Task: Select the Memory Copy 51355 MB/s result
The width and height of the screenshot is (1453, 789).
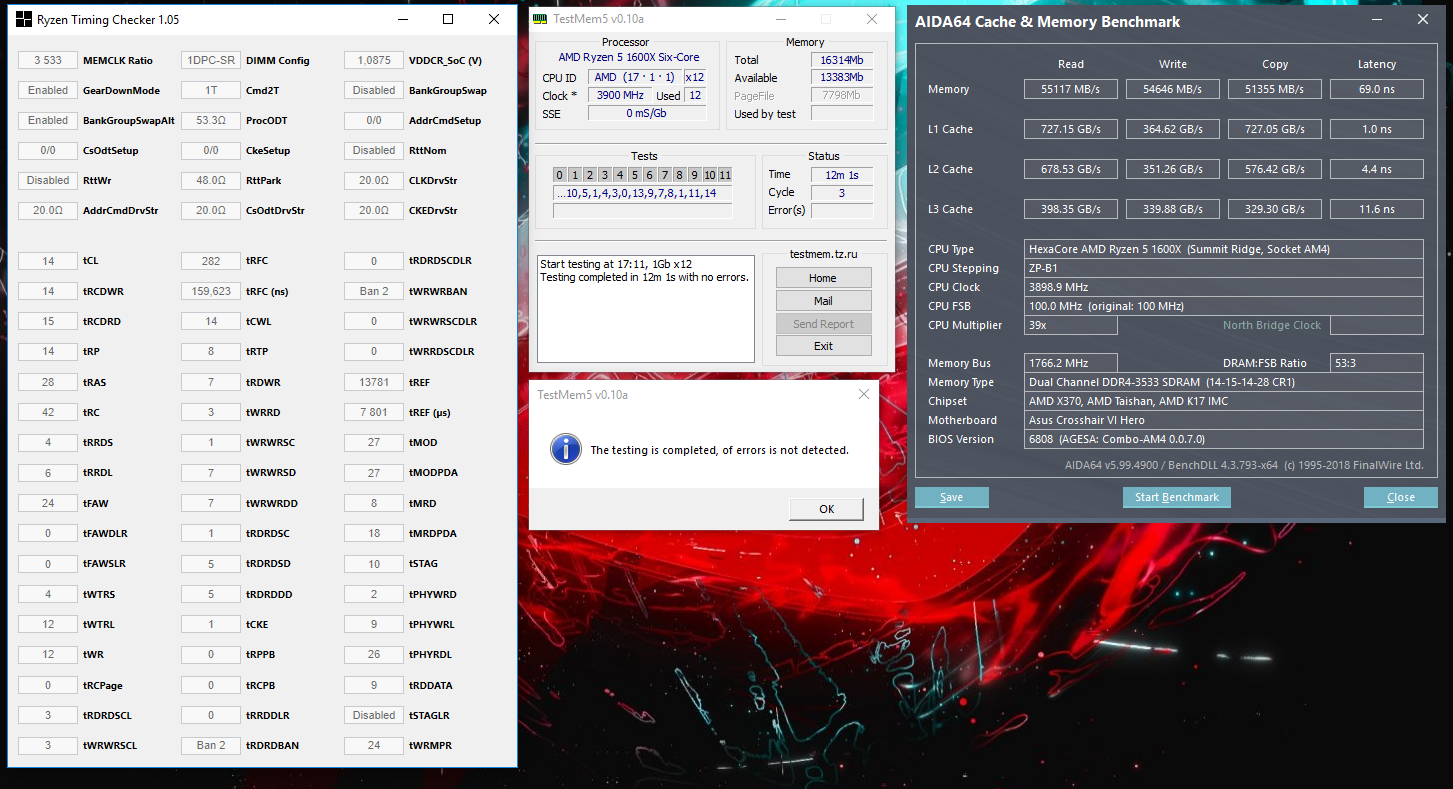Action: [x=1275, y=89]
